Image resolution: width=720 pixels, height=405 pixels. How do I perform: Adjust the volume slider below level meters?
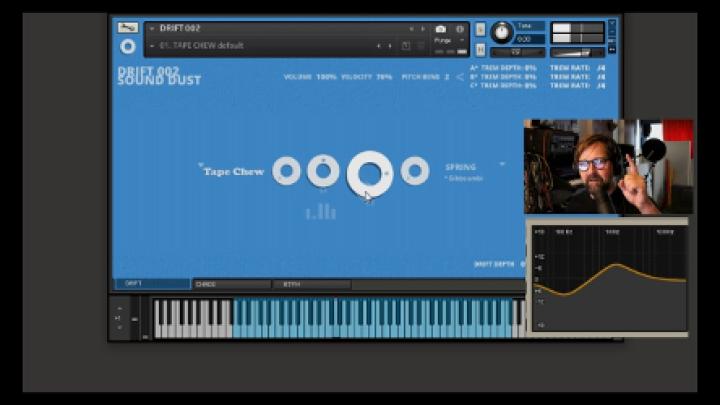coord(577,53)
